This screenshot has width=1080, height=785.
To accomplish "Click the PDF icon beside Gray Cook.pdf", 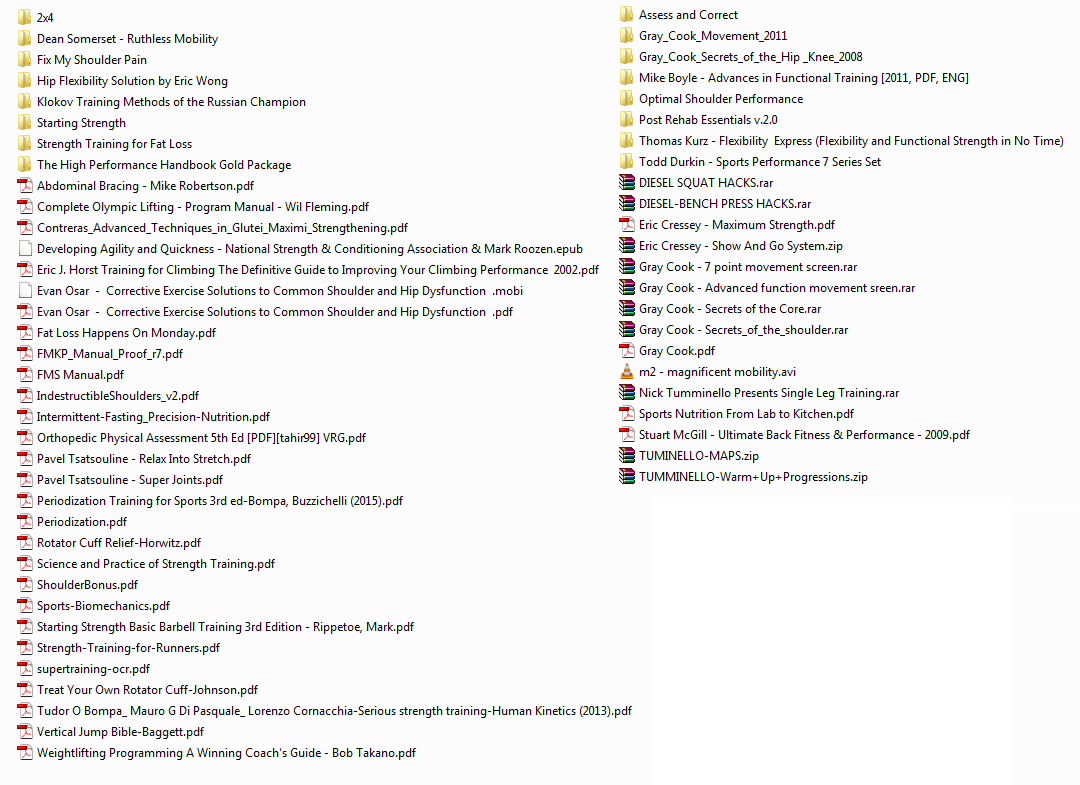I will click(x=627, y=350).
